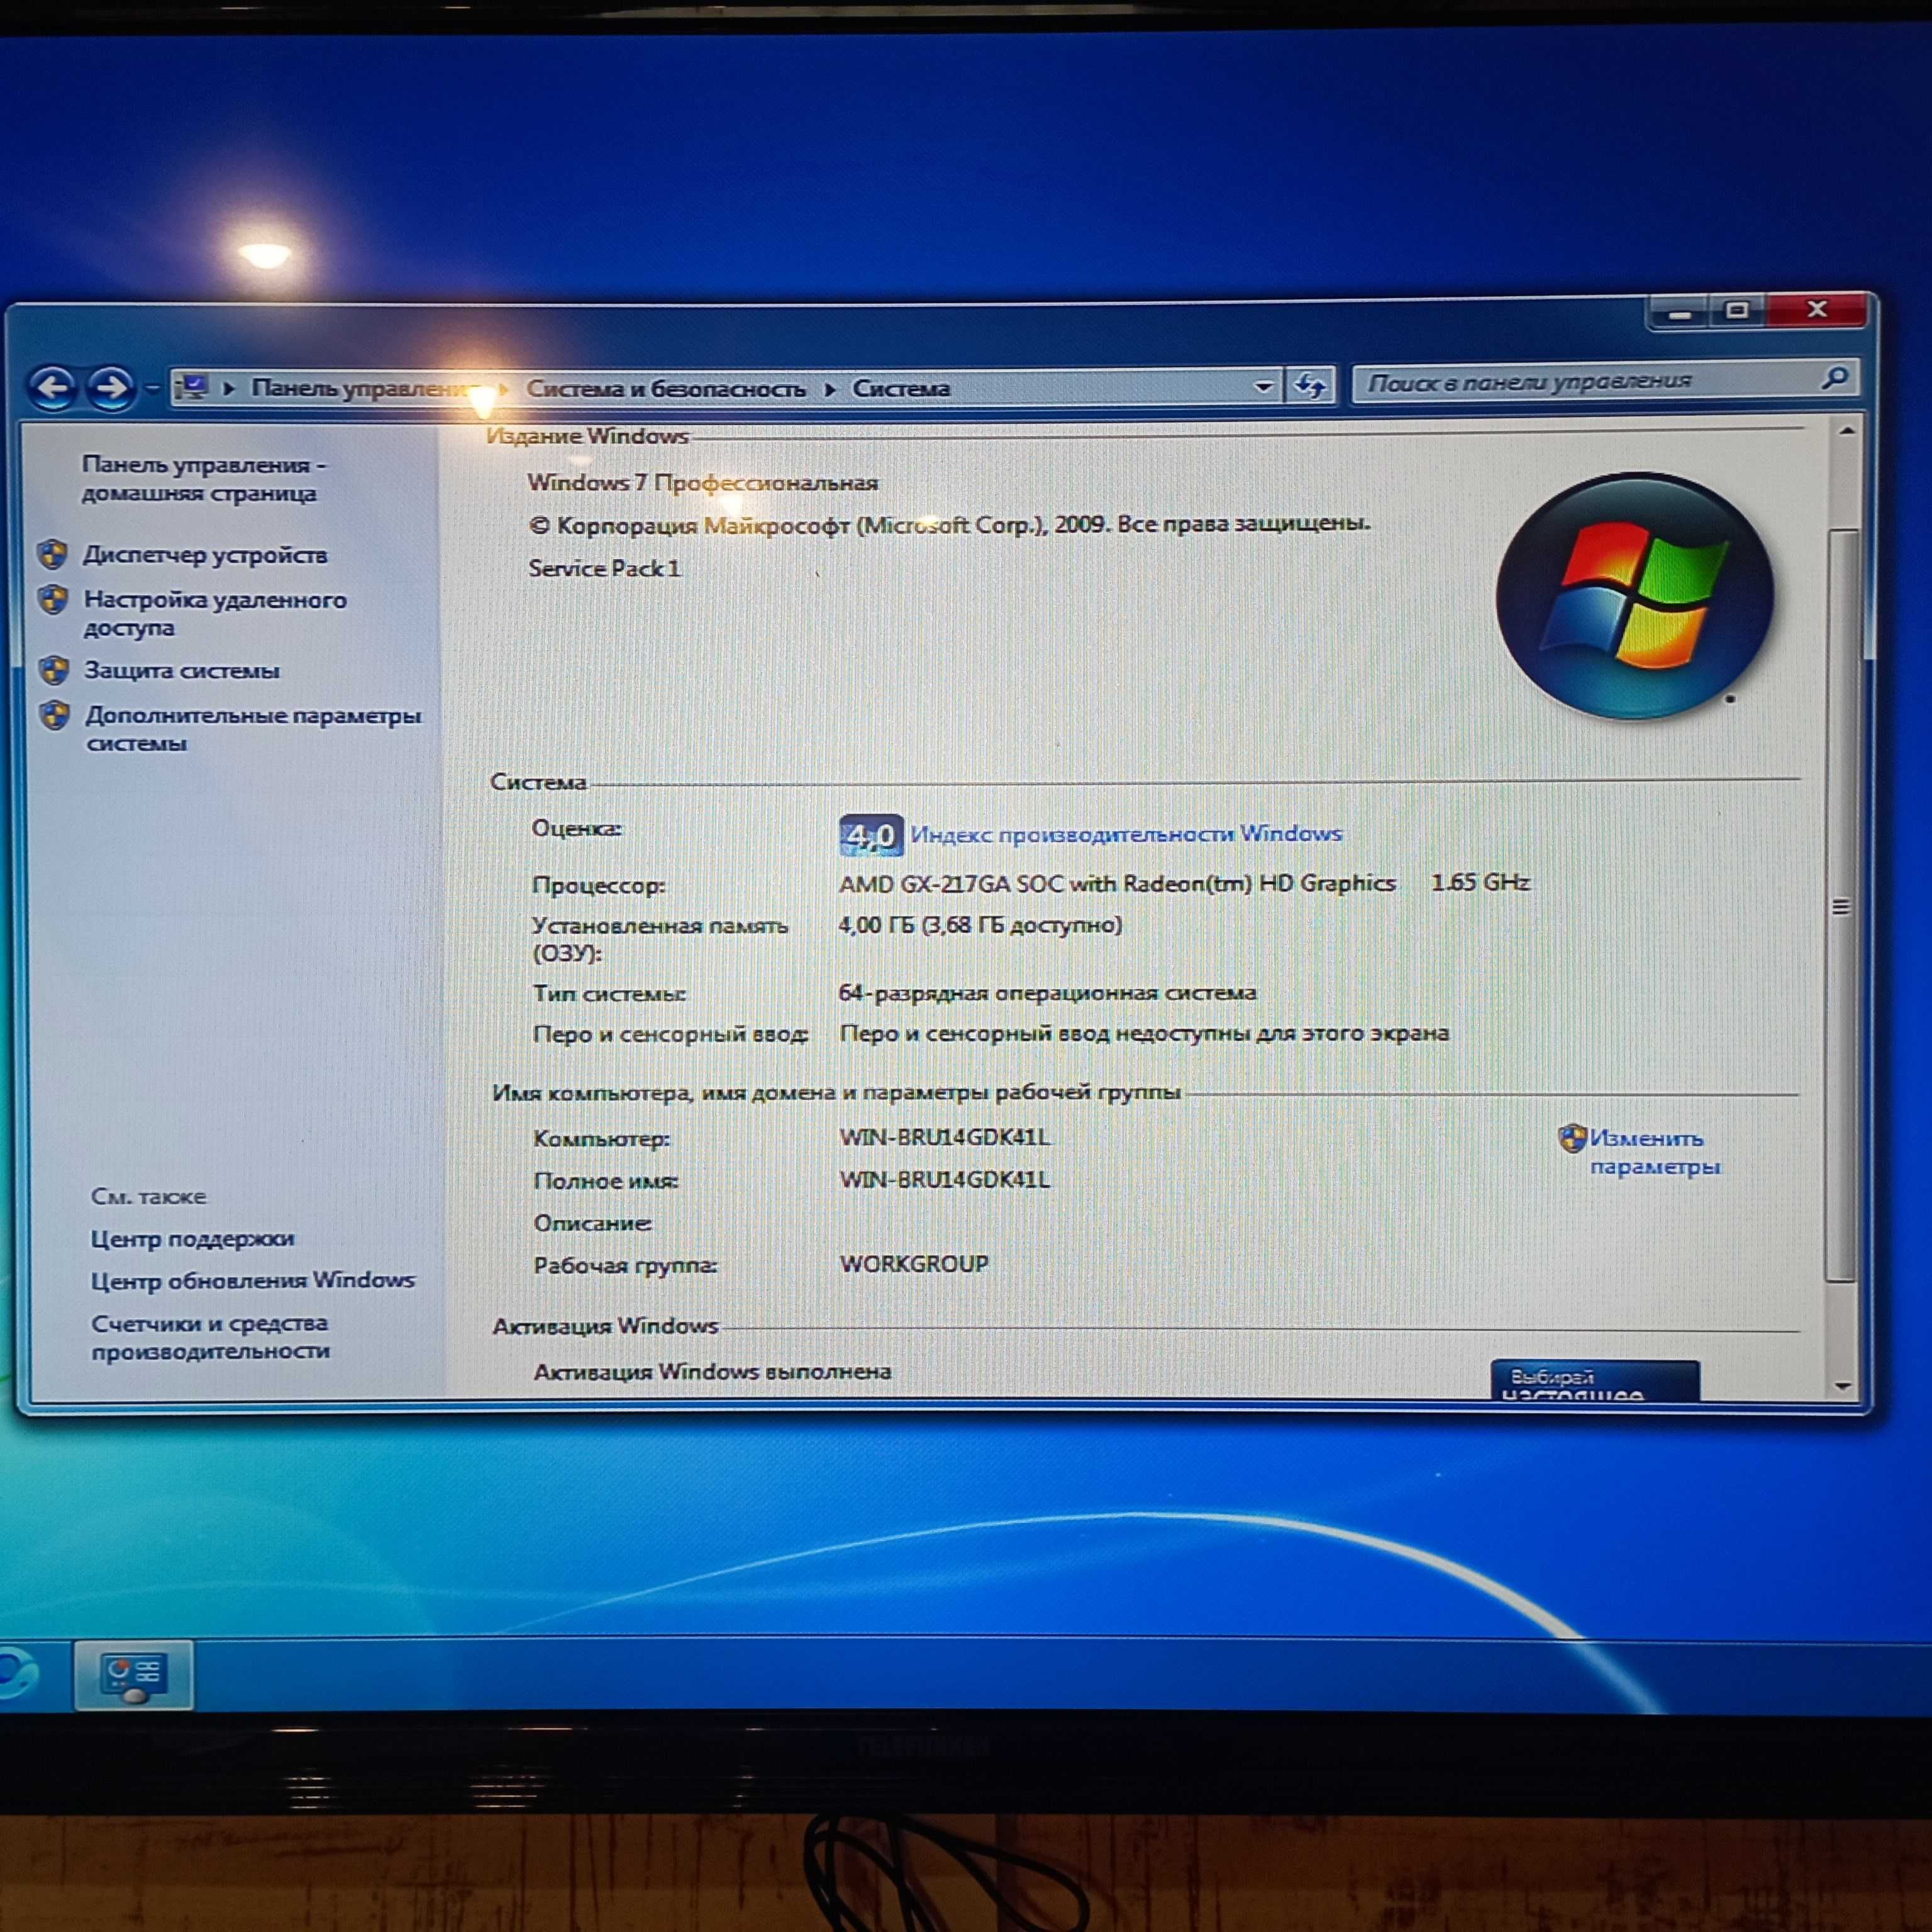This screenshot has height=1932, width=1932.
Task: Open the address bar history dropdown
Action: (1264, 386)
